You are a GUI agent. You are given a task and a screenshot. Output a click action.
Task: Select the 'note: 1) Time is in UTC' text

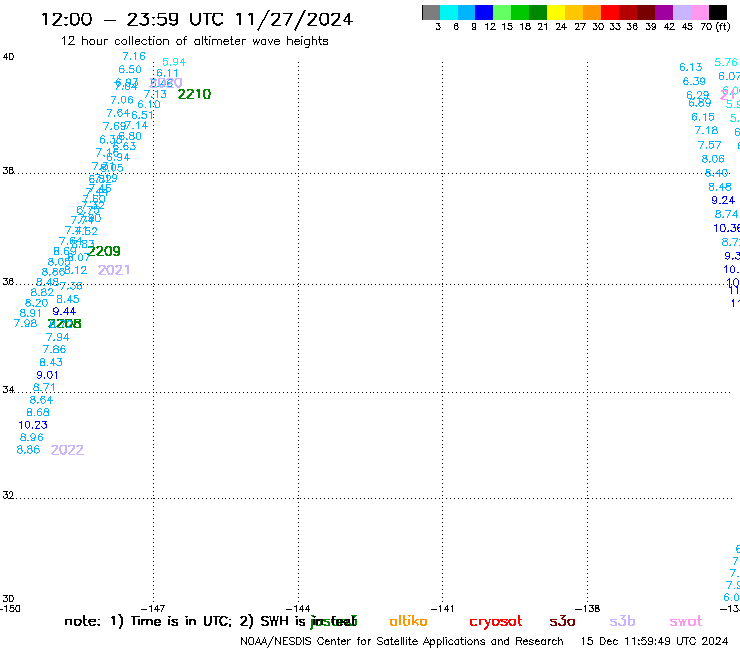148,621
